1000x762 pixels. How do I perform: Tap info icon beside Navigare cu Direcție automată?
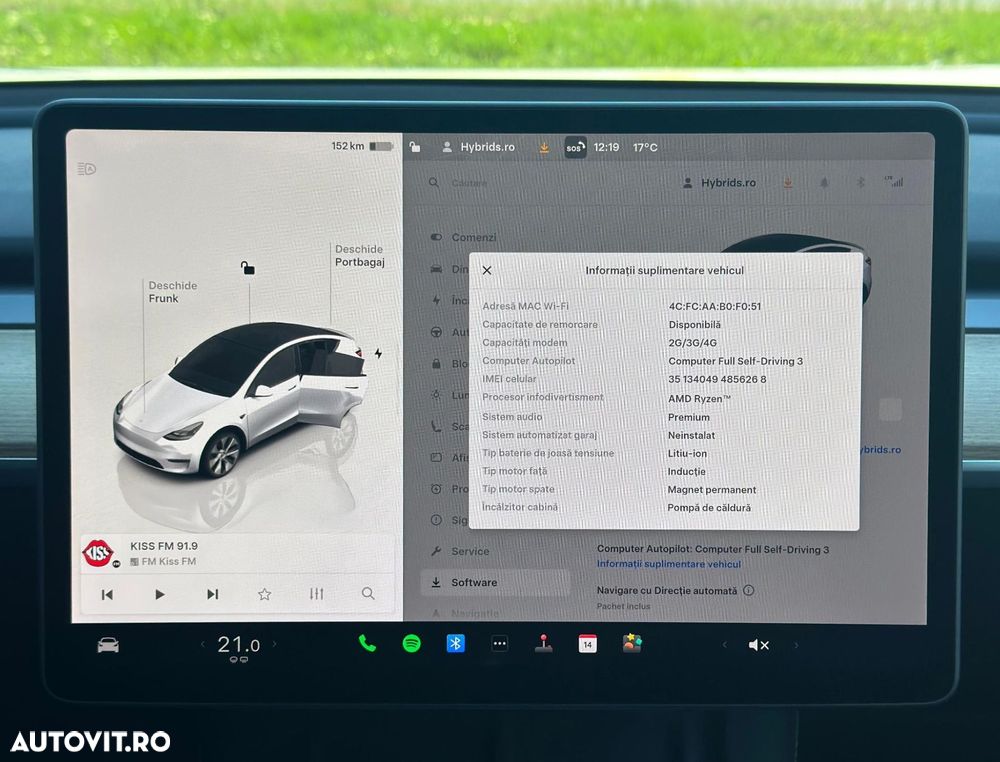coord(749,590)
